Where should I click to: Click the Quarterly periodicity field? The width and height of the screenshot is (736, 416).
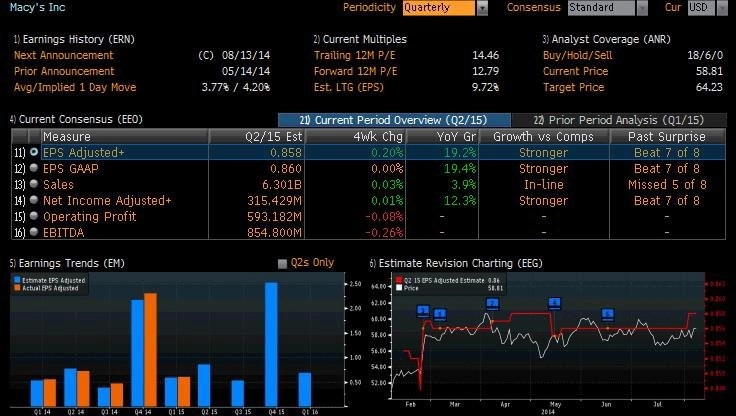tap(439, 8)
